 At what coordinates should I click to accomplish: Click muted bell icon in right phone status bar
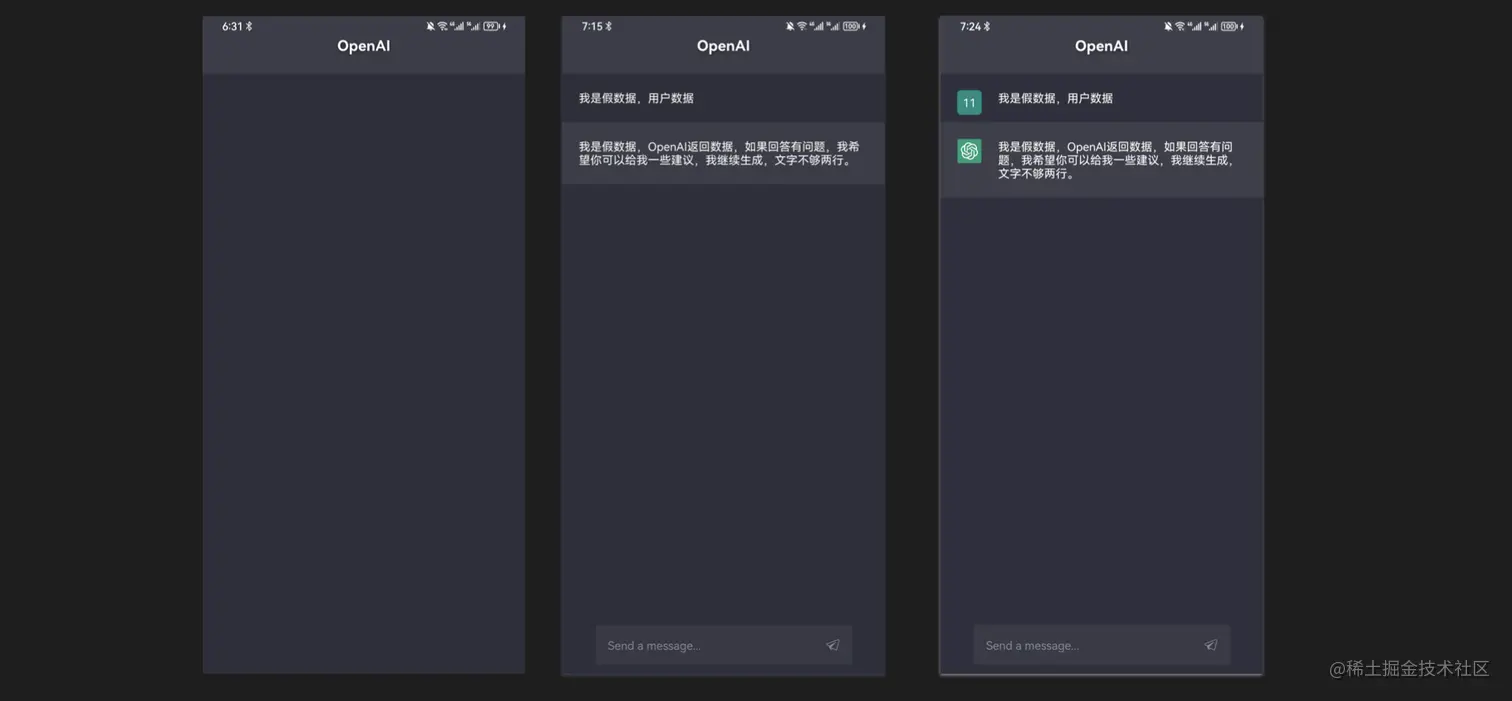(1168, 27)
